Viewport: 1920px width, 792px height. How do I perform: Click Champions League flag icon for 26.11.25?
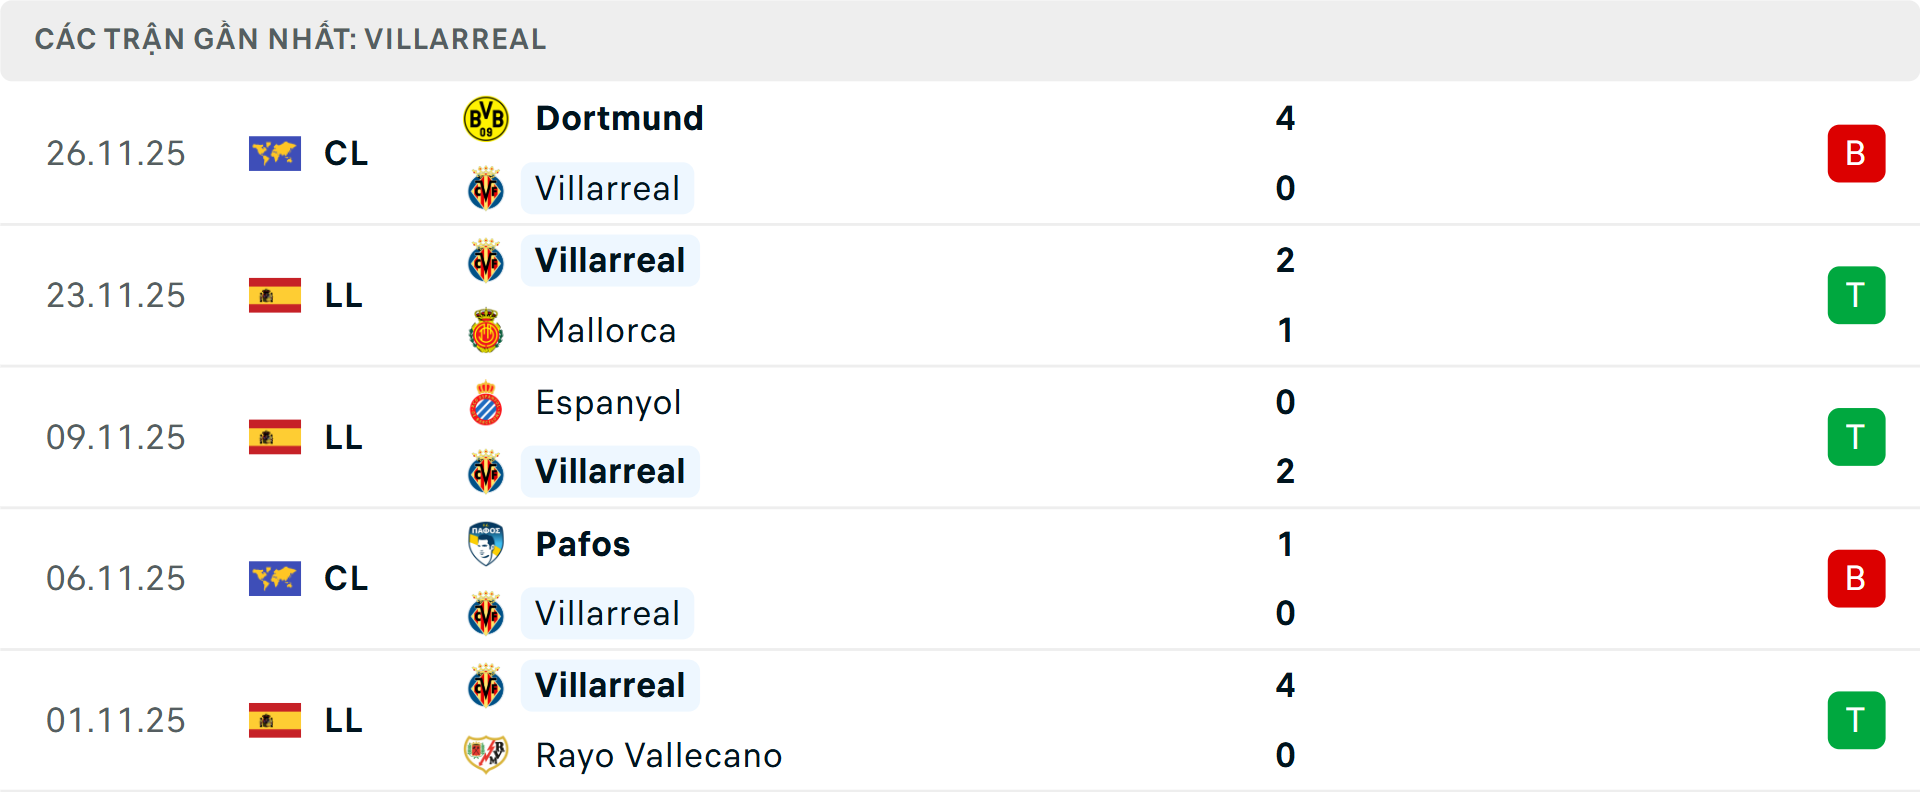tap(275, 154)
